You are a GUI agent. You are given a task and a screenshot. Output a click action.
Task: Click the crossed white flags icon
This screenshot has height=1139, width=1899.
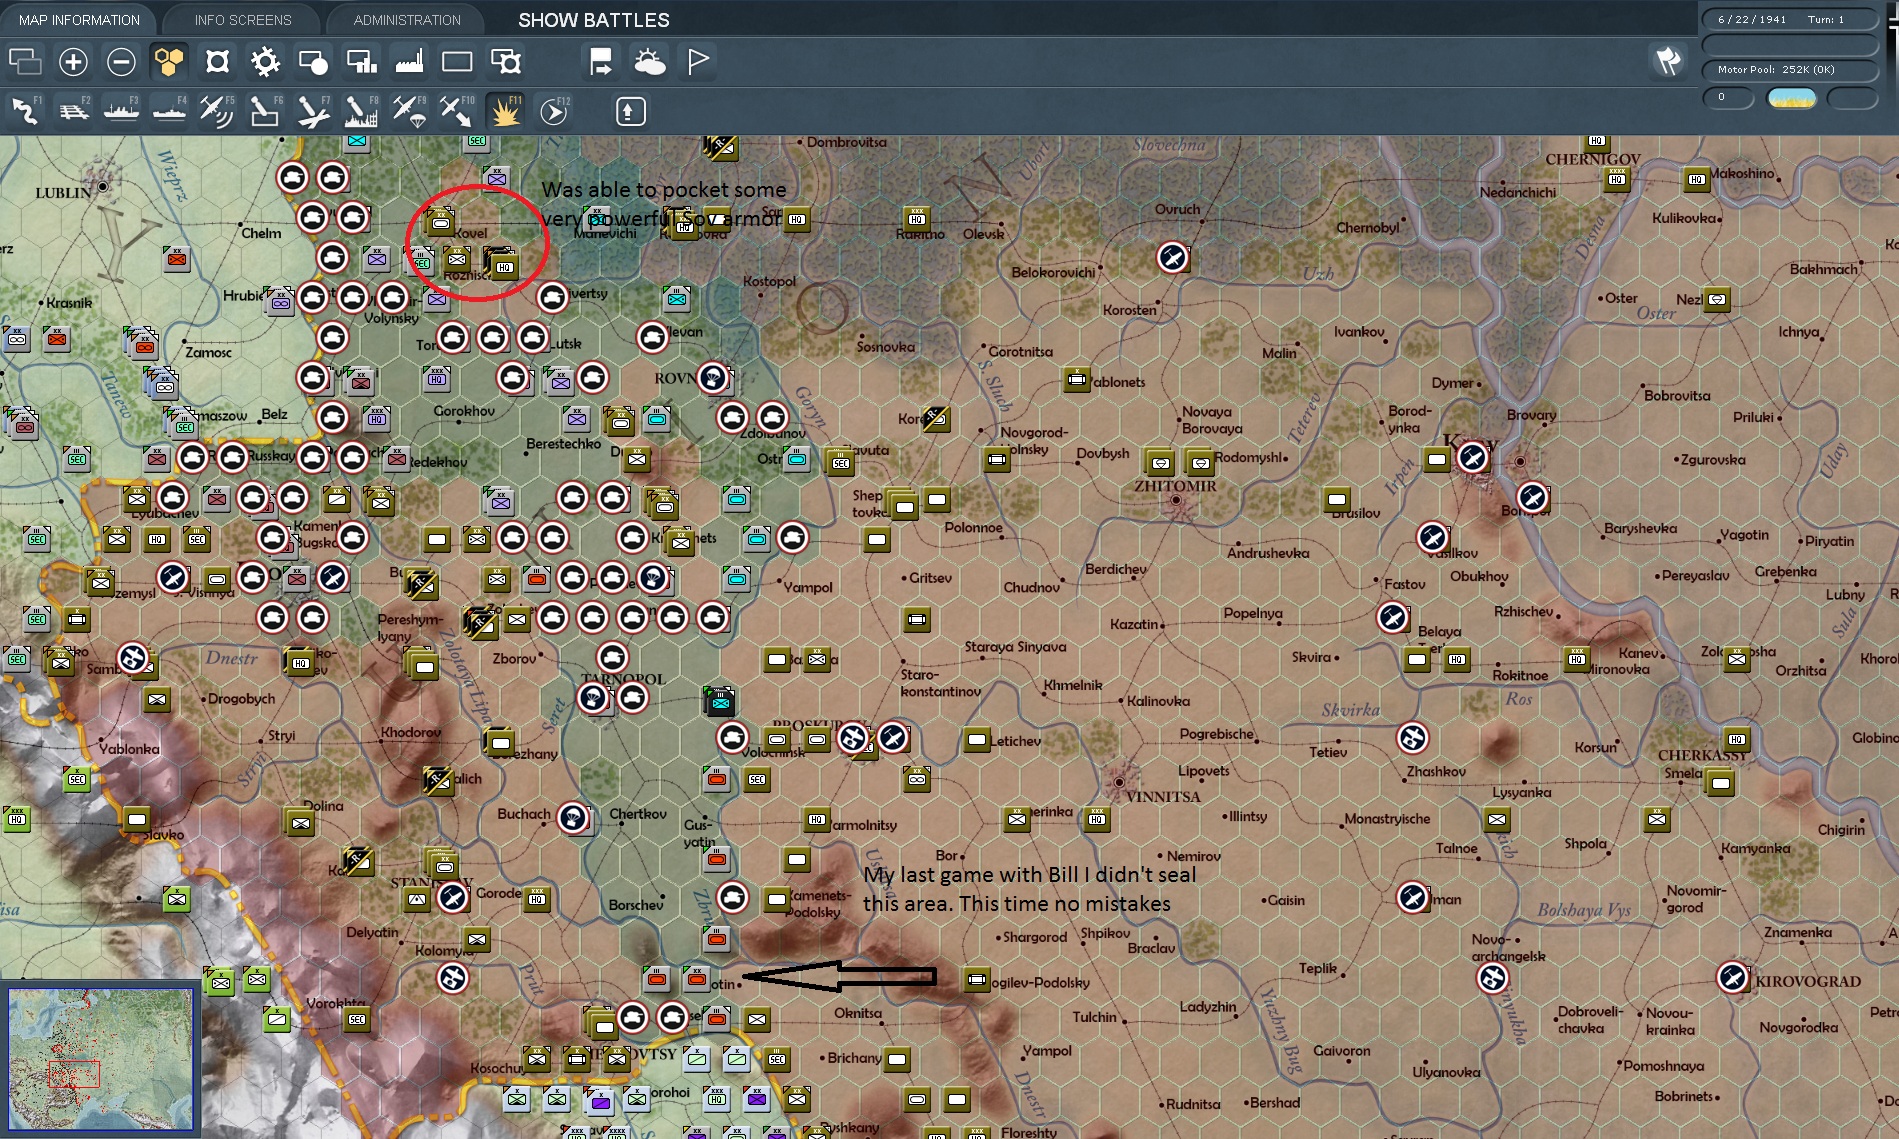[x=1667, y=62]
